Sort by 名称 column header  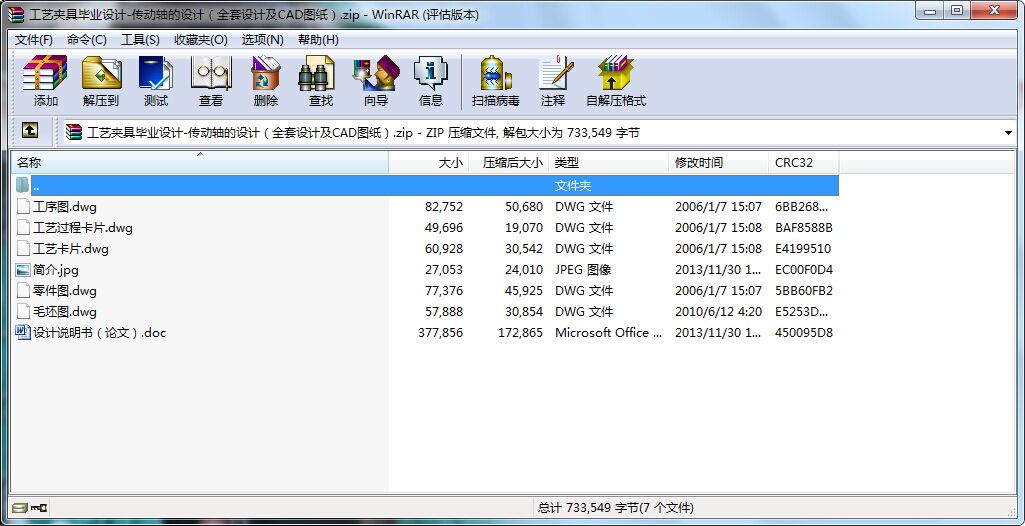click(199, 162)
